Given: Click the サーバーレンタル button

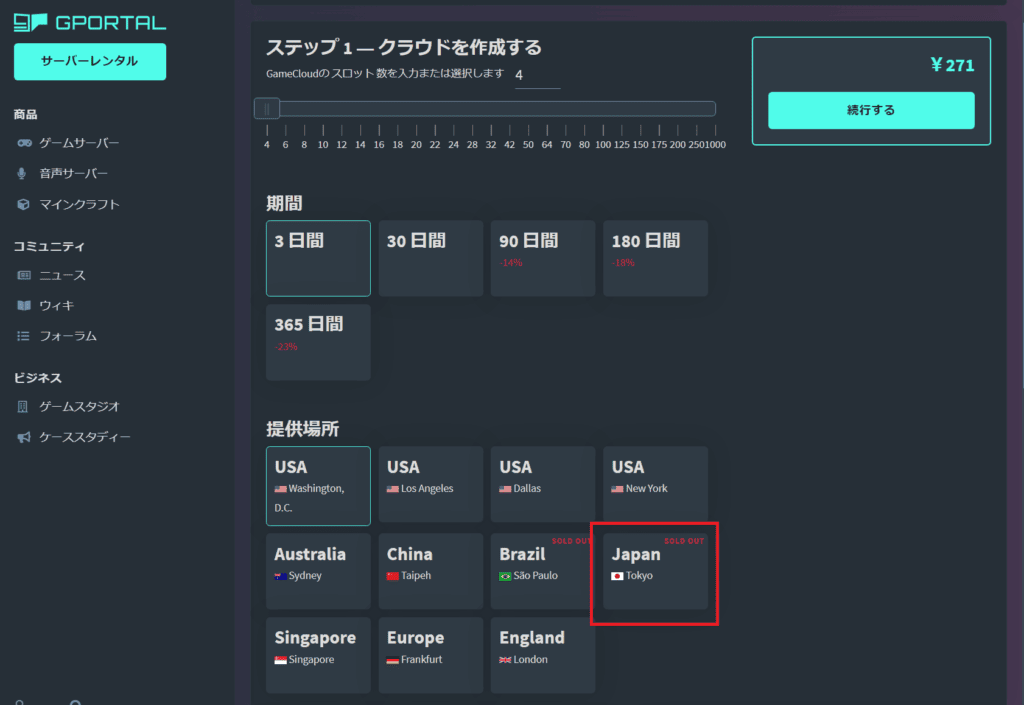Looking at the screenshot, I should click(90, 61).
